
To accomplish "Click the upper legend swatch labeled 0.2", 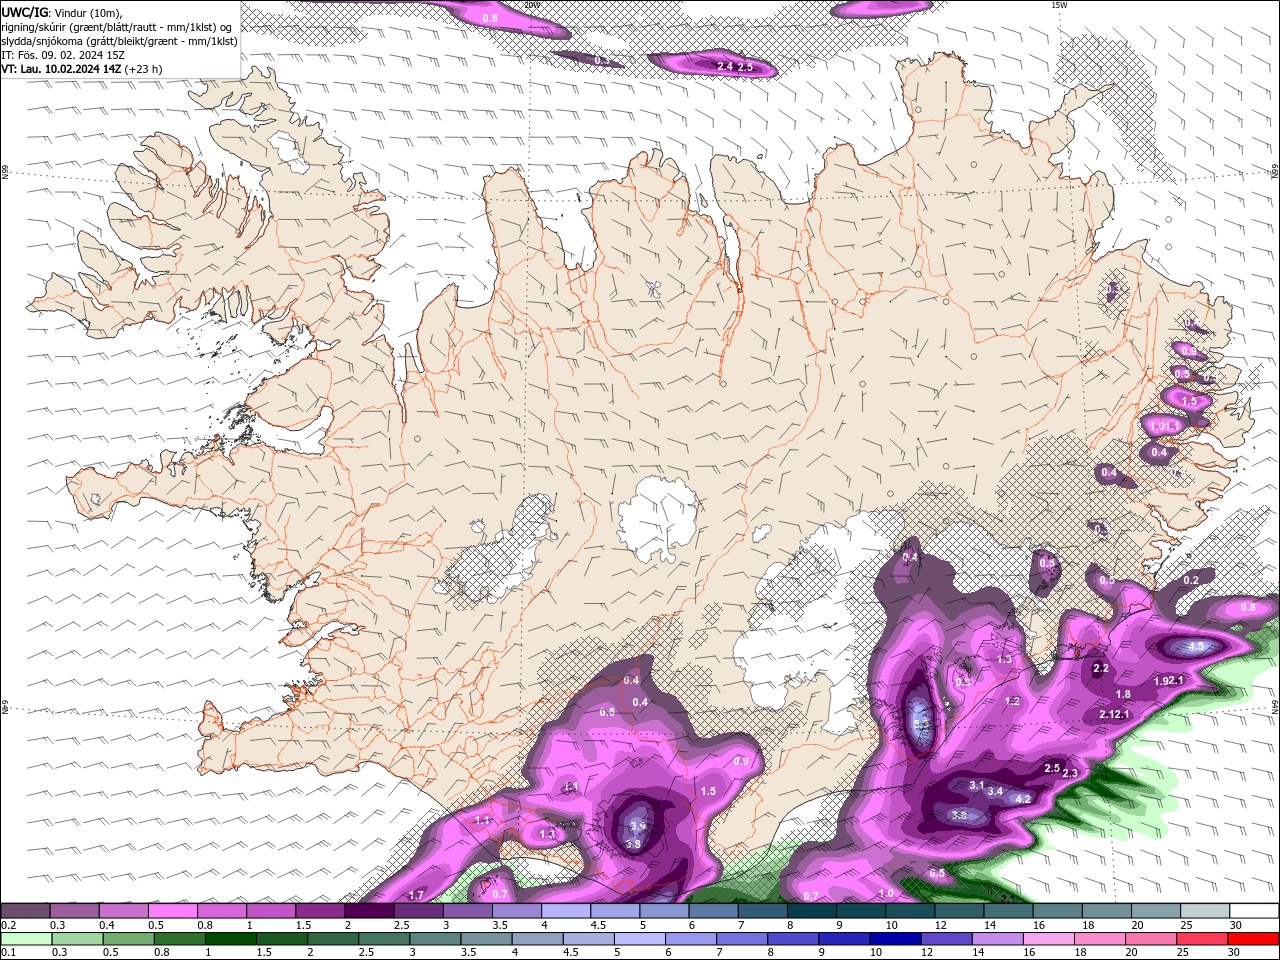I will pos(25,911).
